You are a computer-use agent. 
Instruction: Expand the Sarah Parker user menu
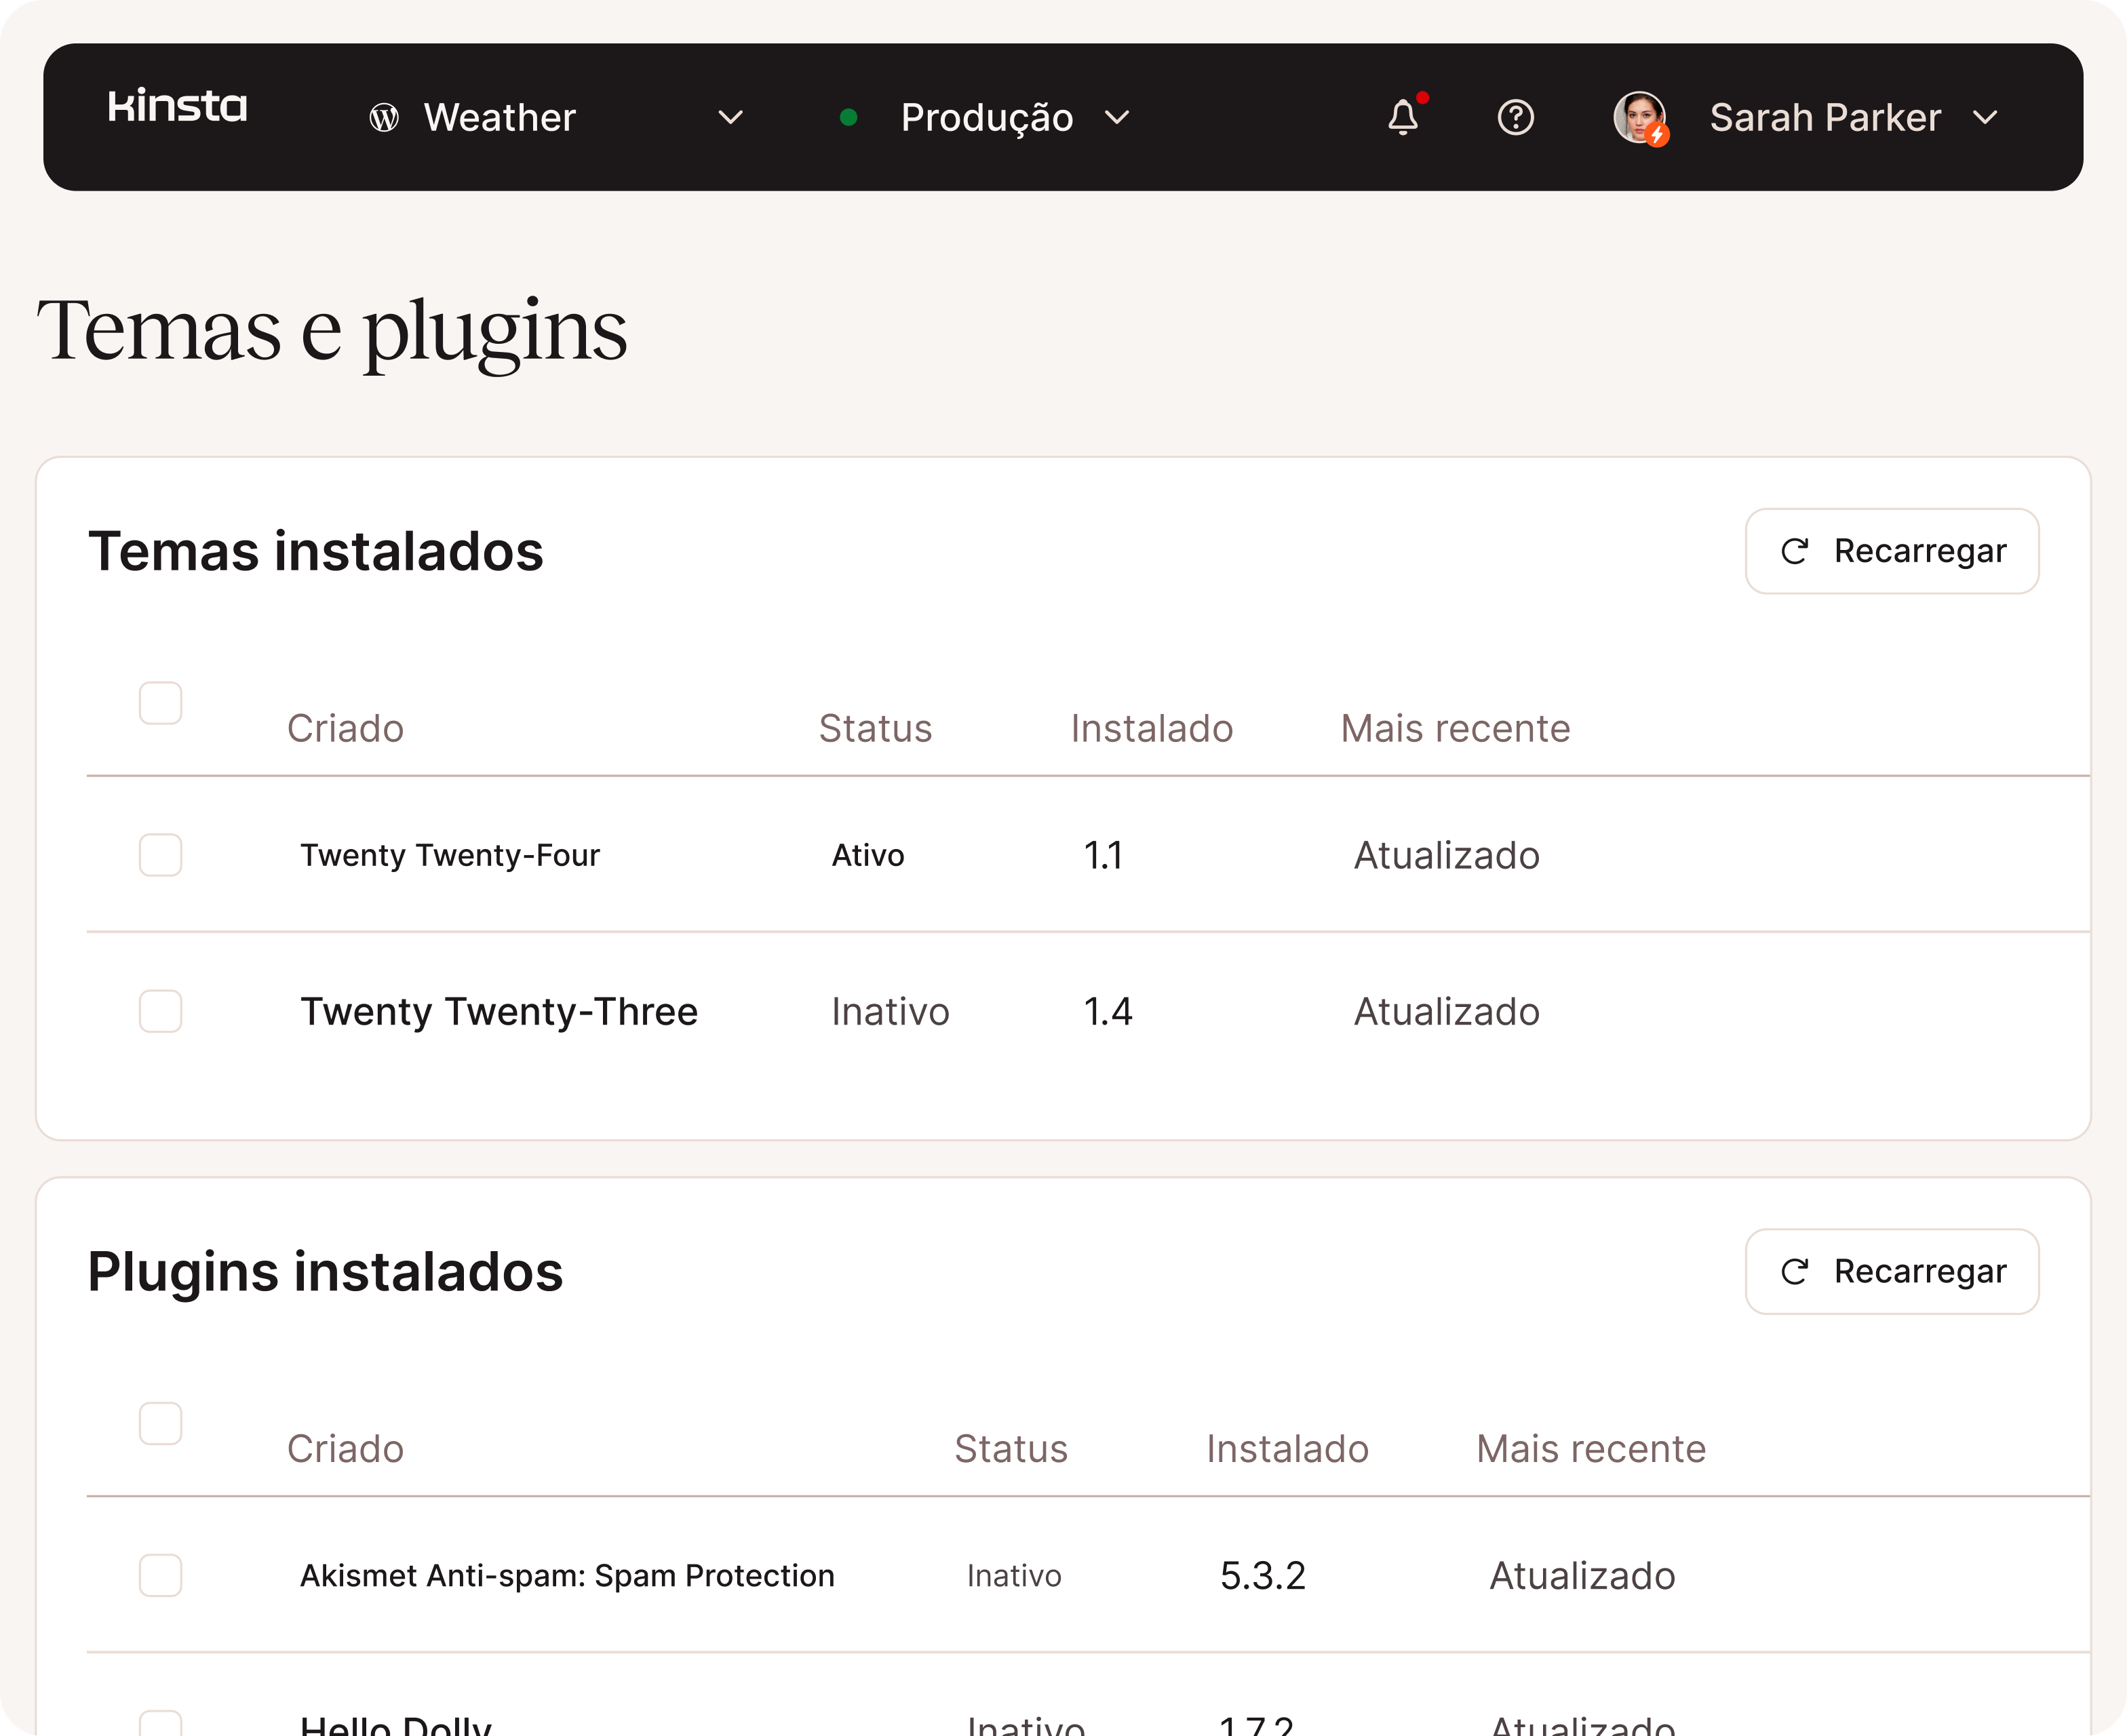coord(1985,118)
